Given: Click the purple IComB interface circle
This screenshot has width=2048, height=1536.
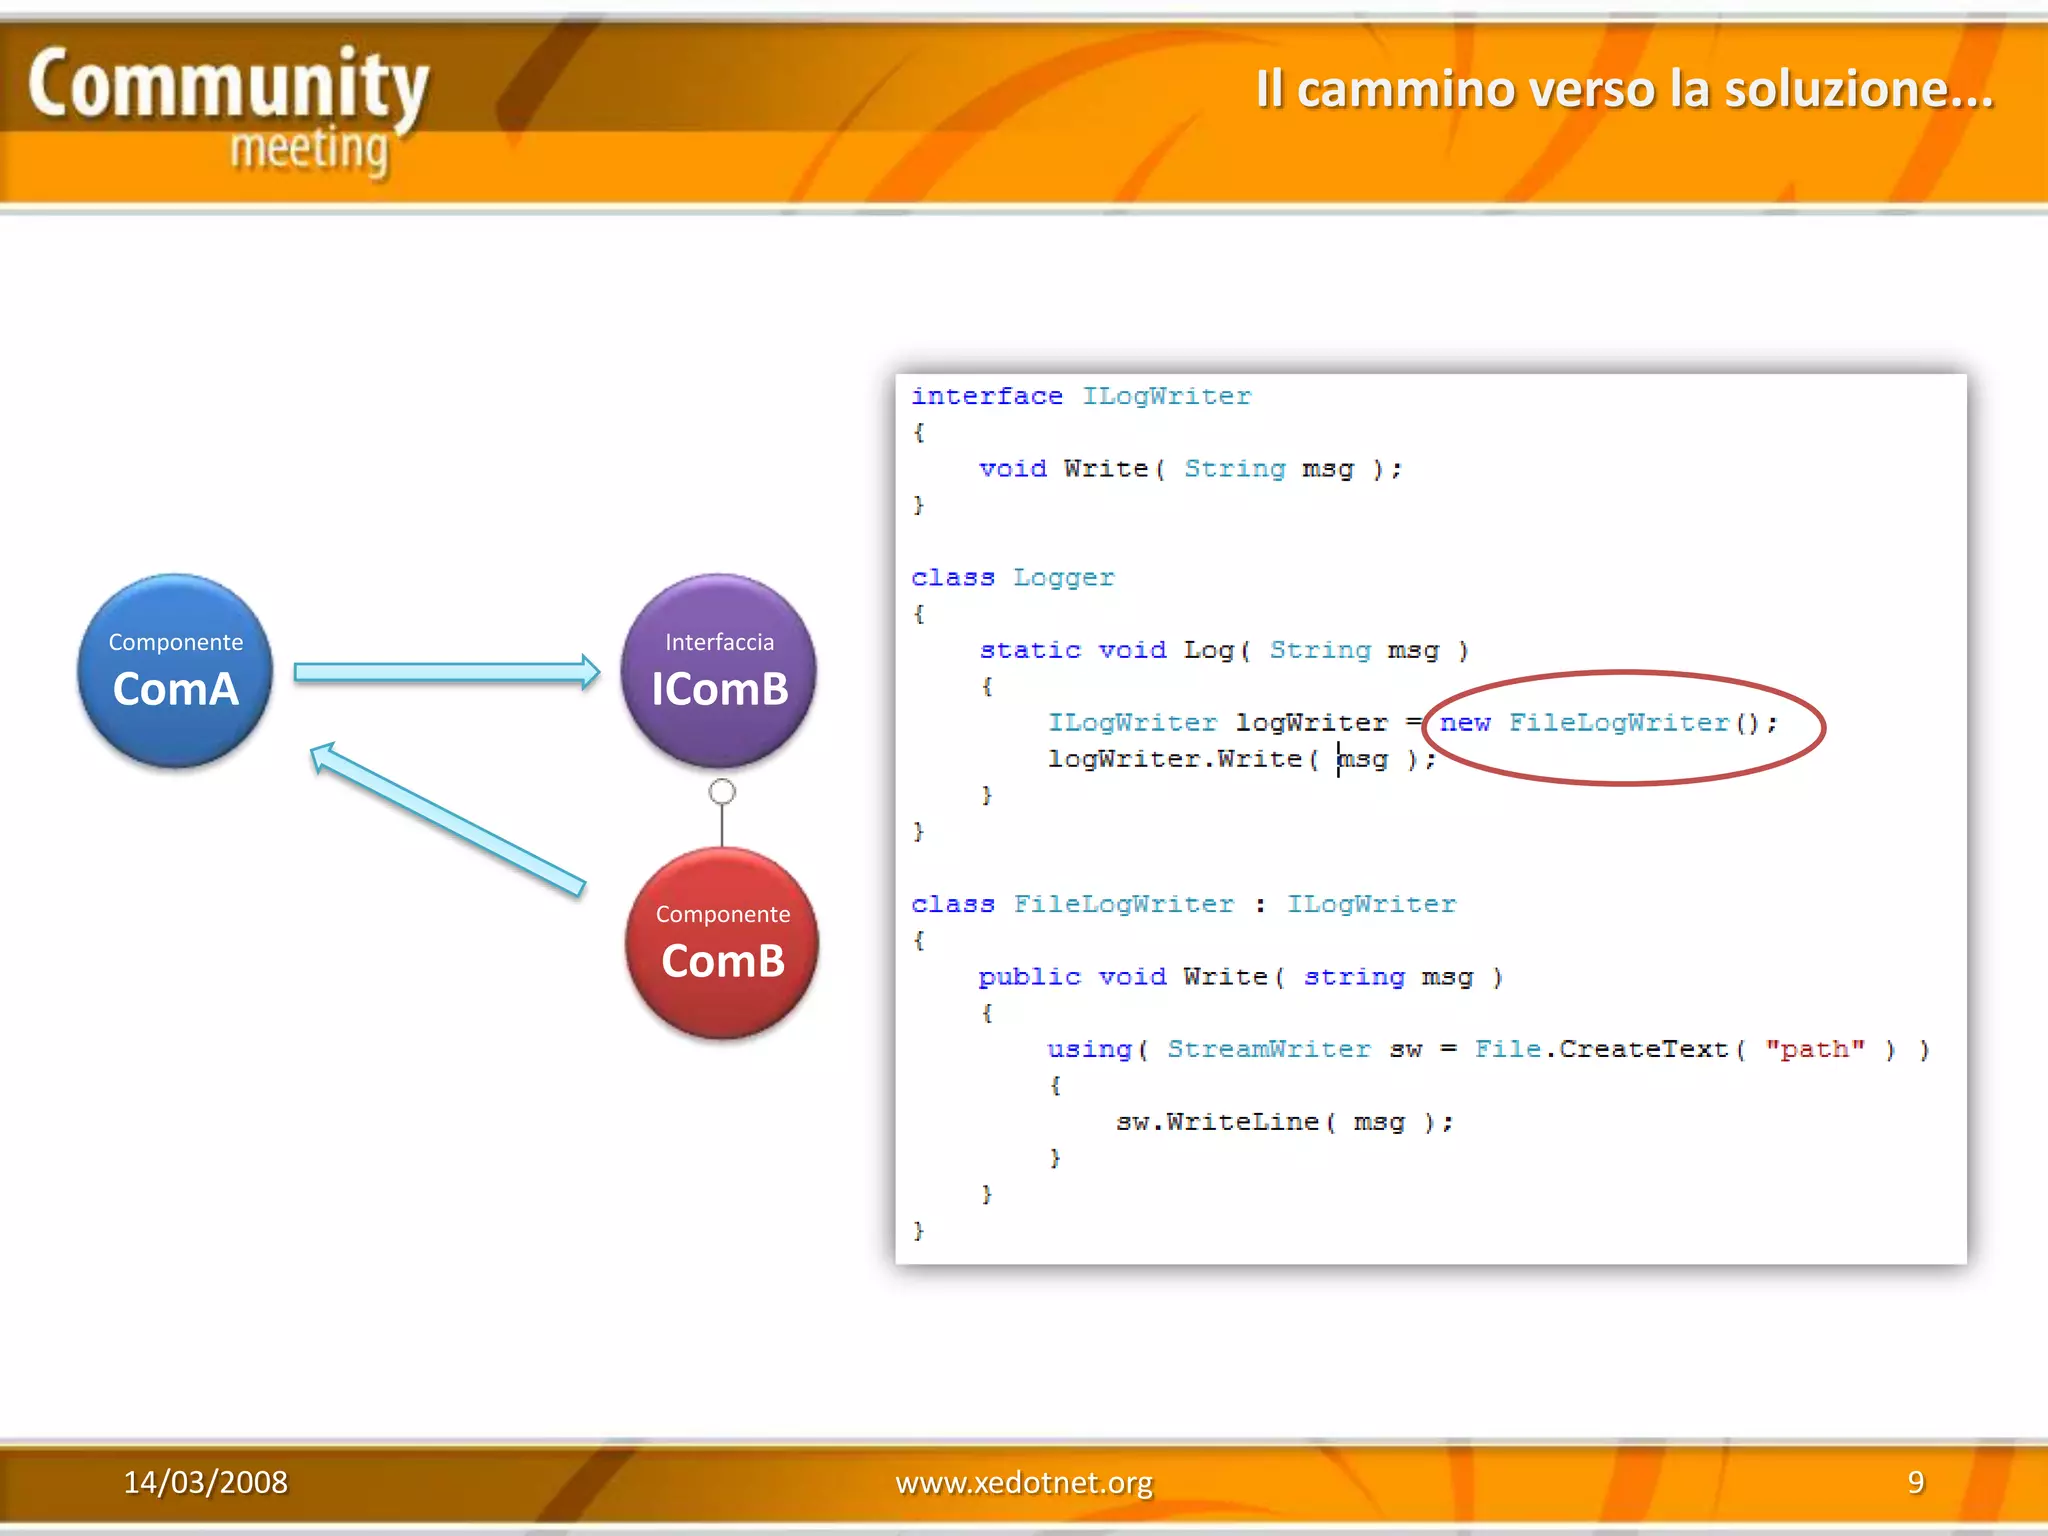Looking at the screenshot, I should [x=719, y=671].
